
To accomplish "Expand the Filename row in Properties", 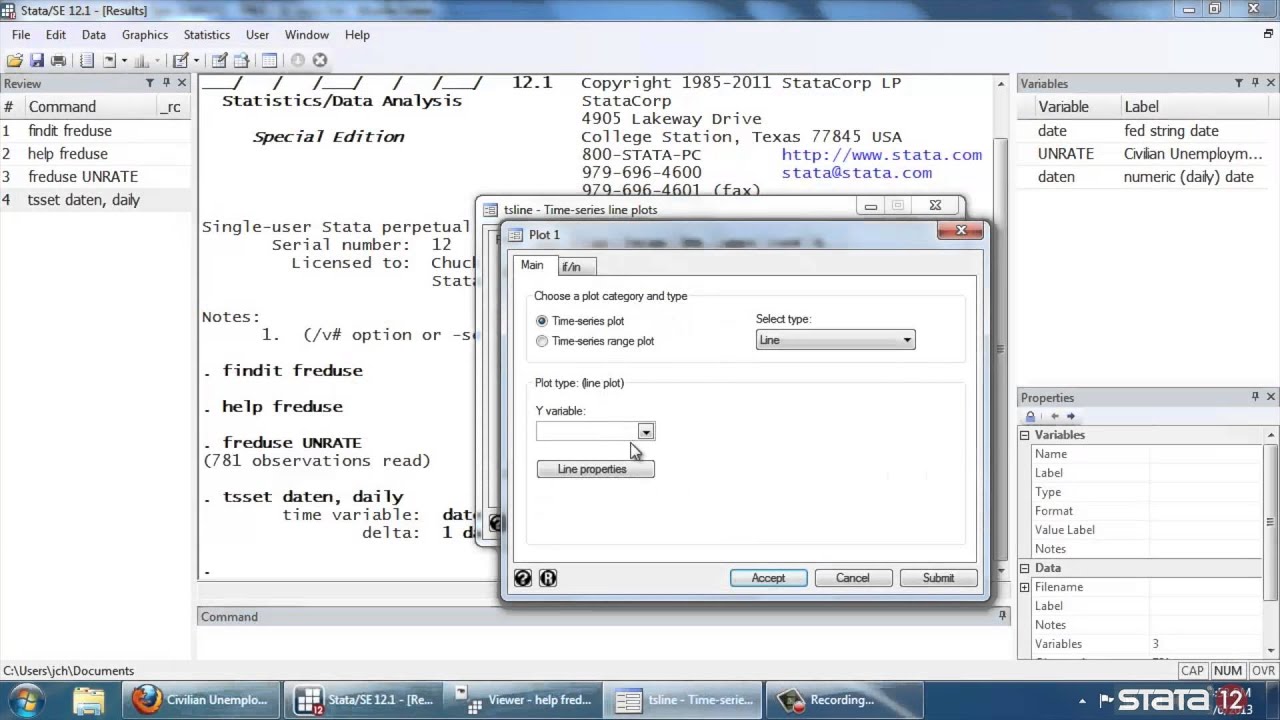I will (1024, 587).
